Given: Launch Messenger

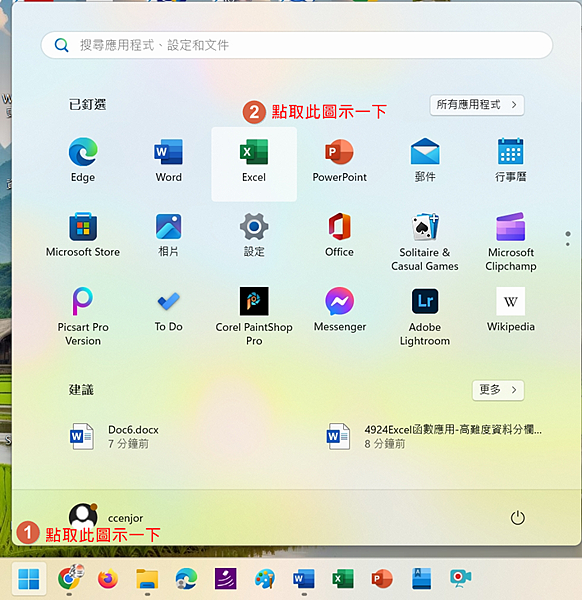Looking at the screenshot, I should click(x=339, y=310).
